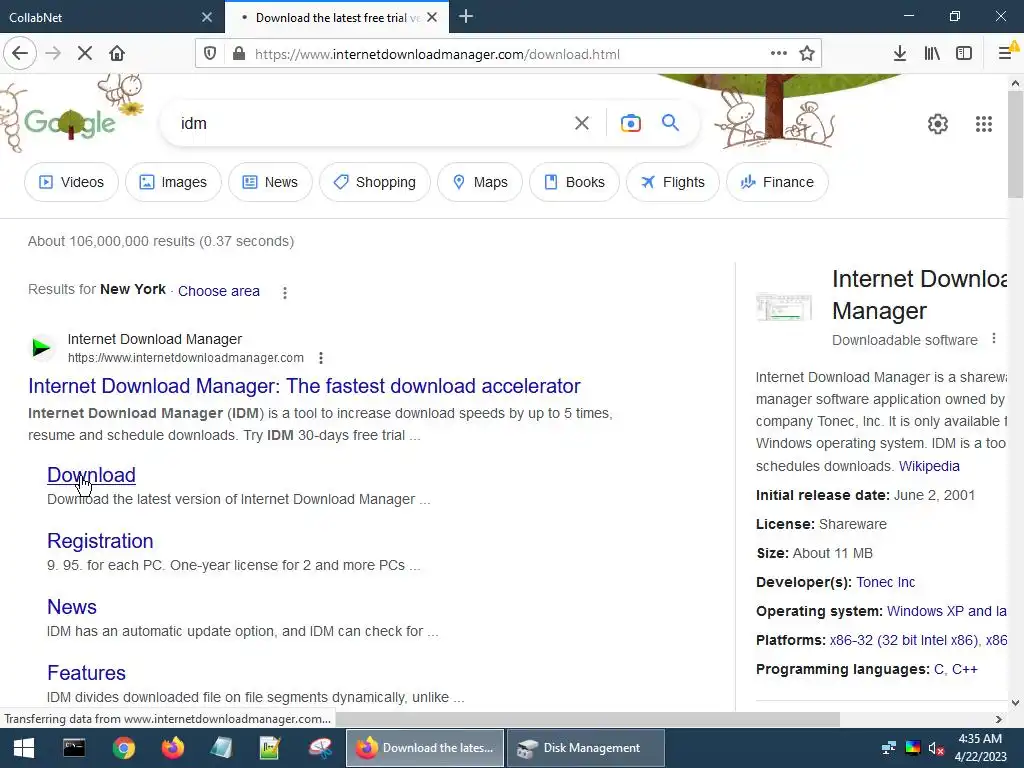Click the Choose area link
The image size is (1024, 768).
click(x=219, y=291)
